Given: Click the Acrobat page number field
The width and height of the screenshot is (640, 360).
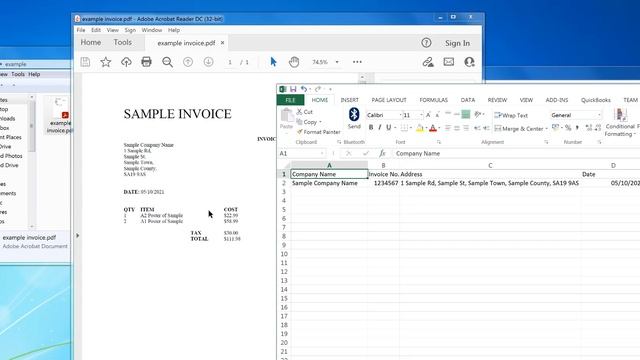Looking at the screenshot, I should [230, 62].
